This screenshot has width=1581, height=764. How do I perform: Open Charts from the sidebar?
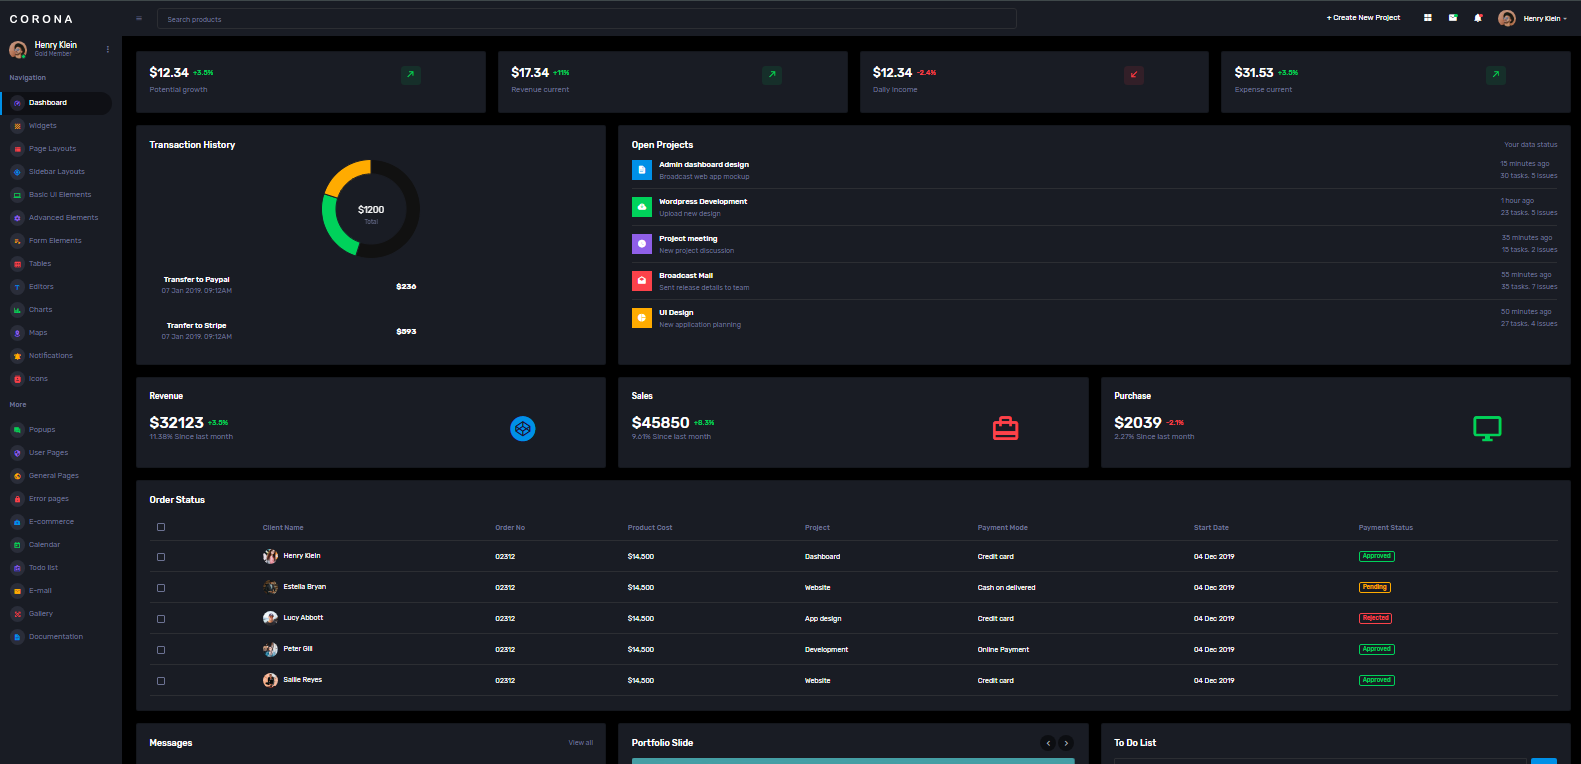56,310
